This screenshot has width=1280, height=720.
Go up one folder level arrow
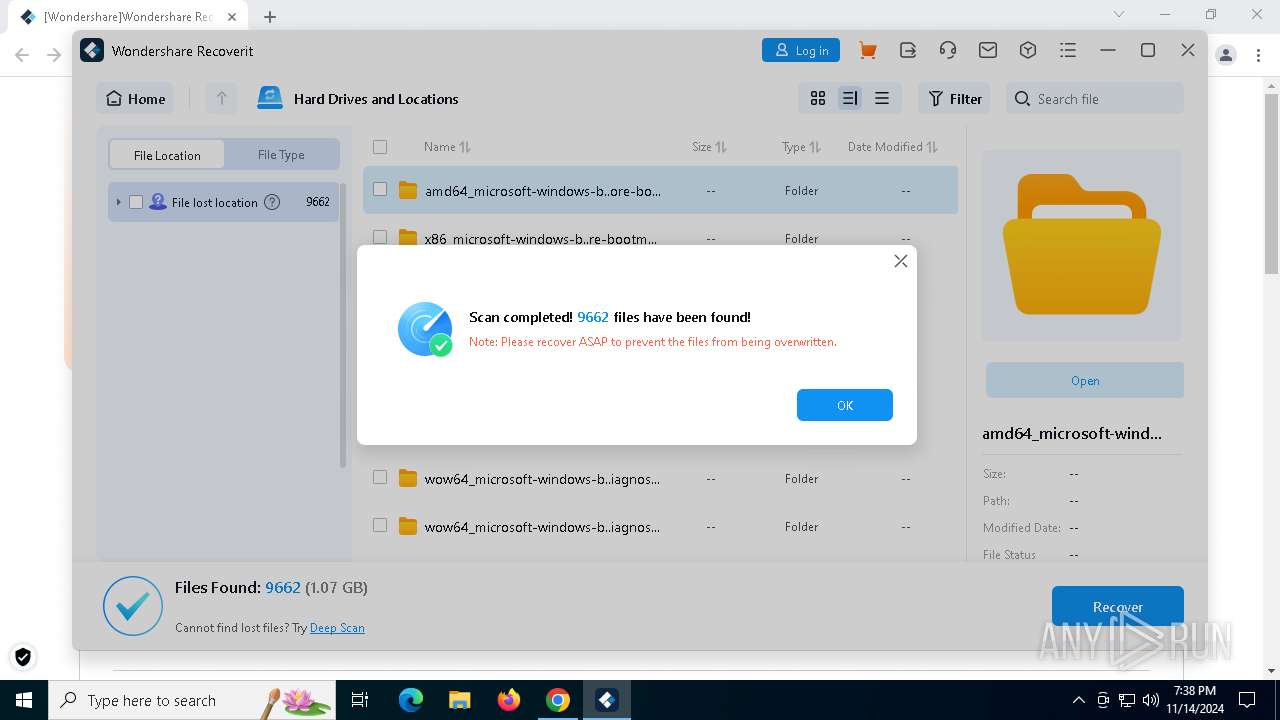coord(222,98)
